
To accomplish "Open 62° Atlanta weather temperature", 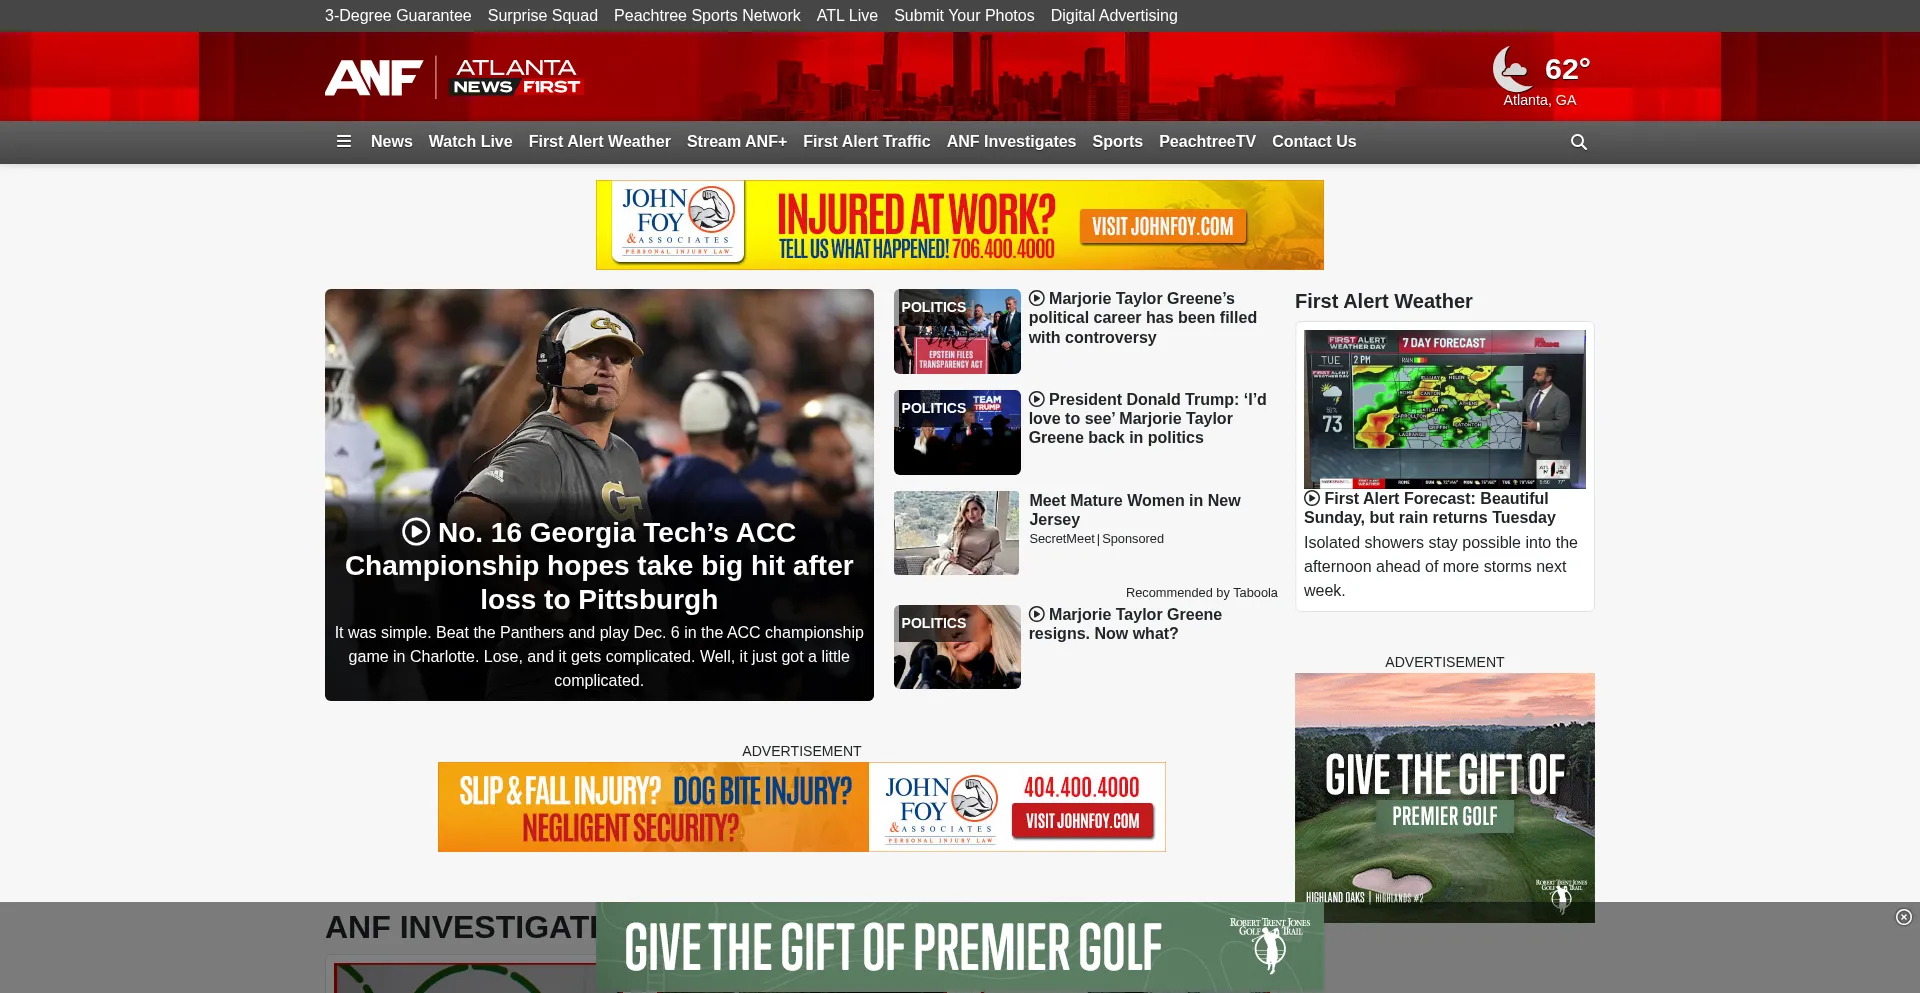I will click(1567, 69).
